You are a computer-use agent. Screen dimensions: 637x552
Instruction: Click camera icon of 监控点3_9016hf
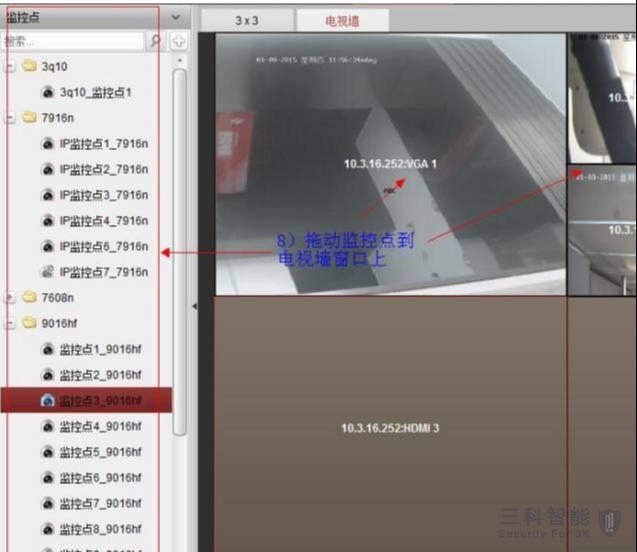(x=47, y=401)
